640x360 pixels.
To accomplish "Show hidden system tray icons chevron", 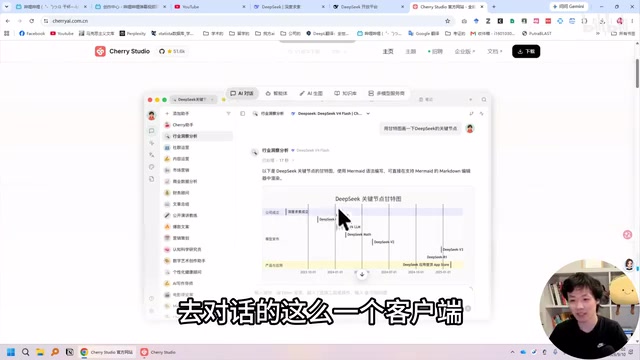I will (512, 352).
